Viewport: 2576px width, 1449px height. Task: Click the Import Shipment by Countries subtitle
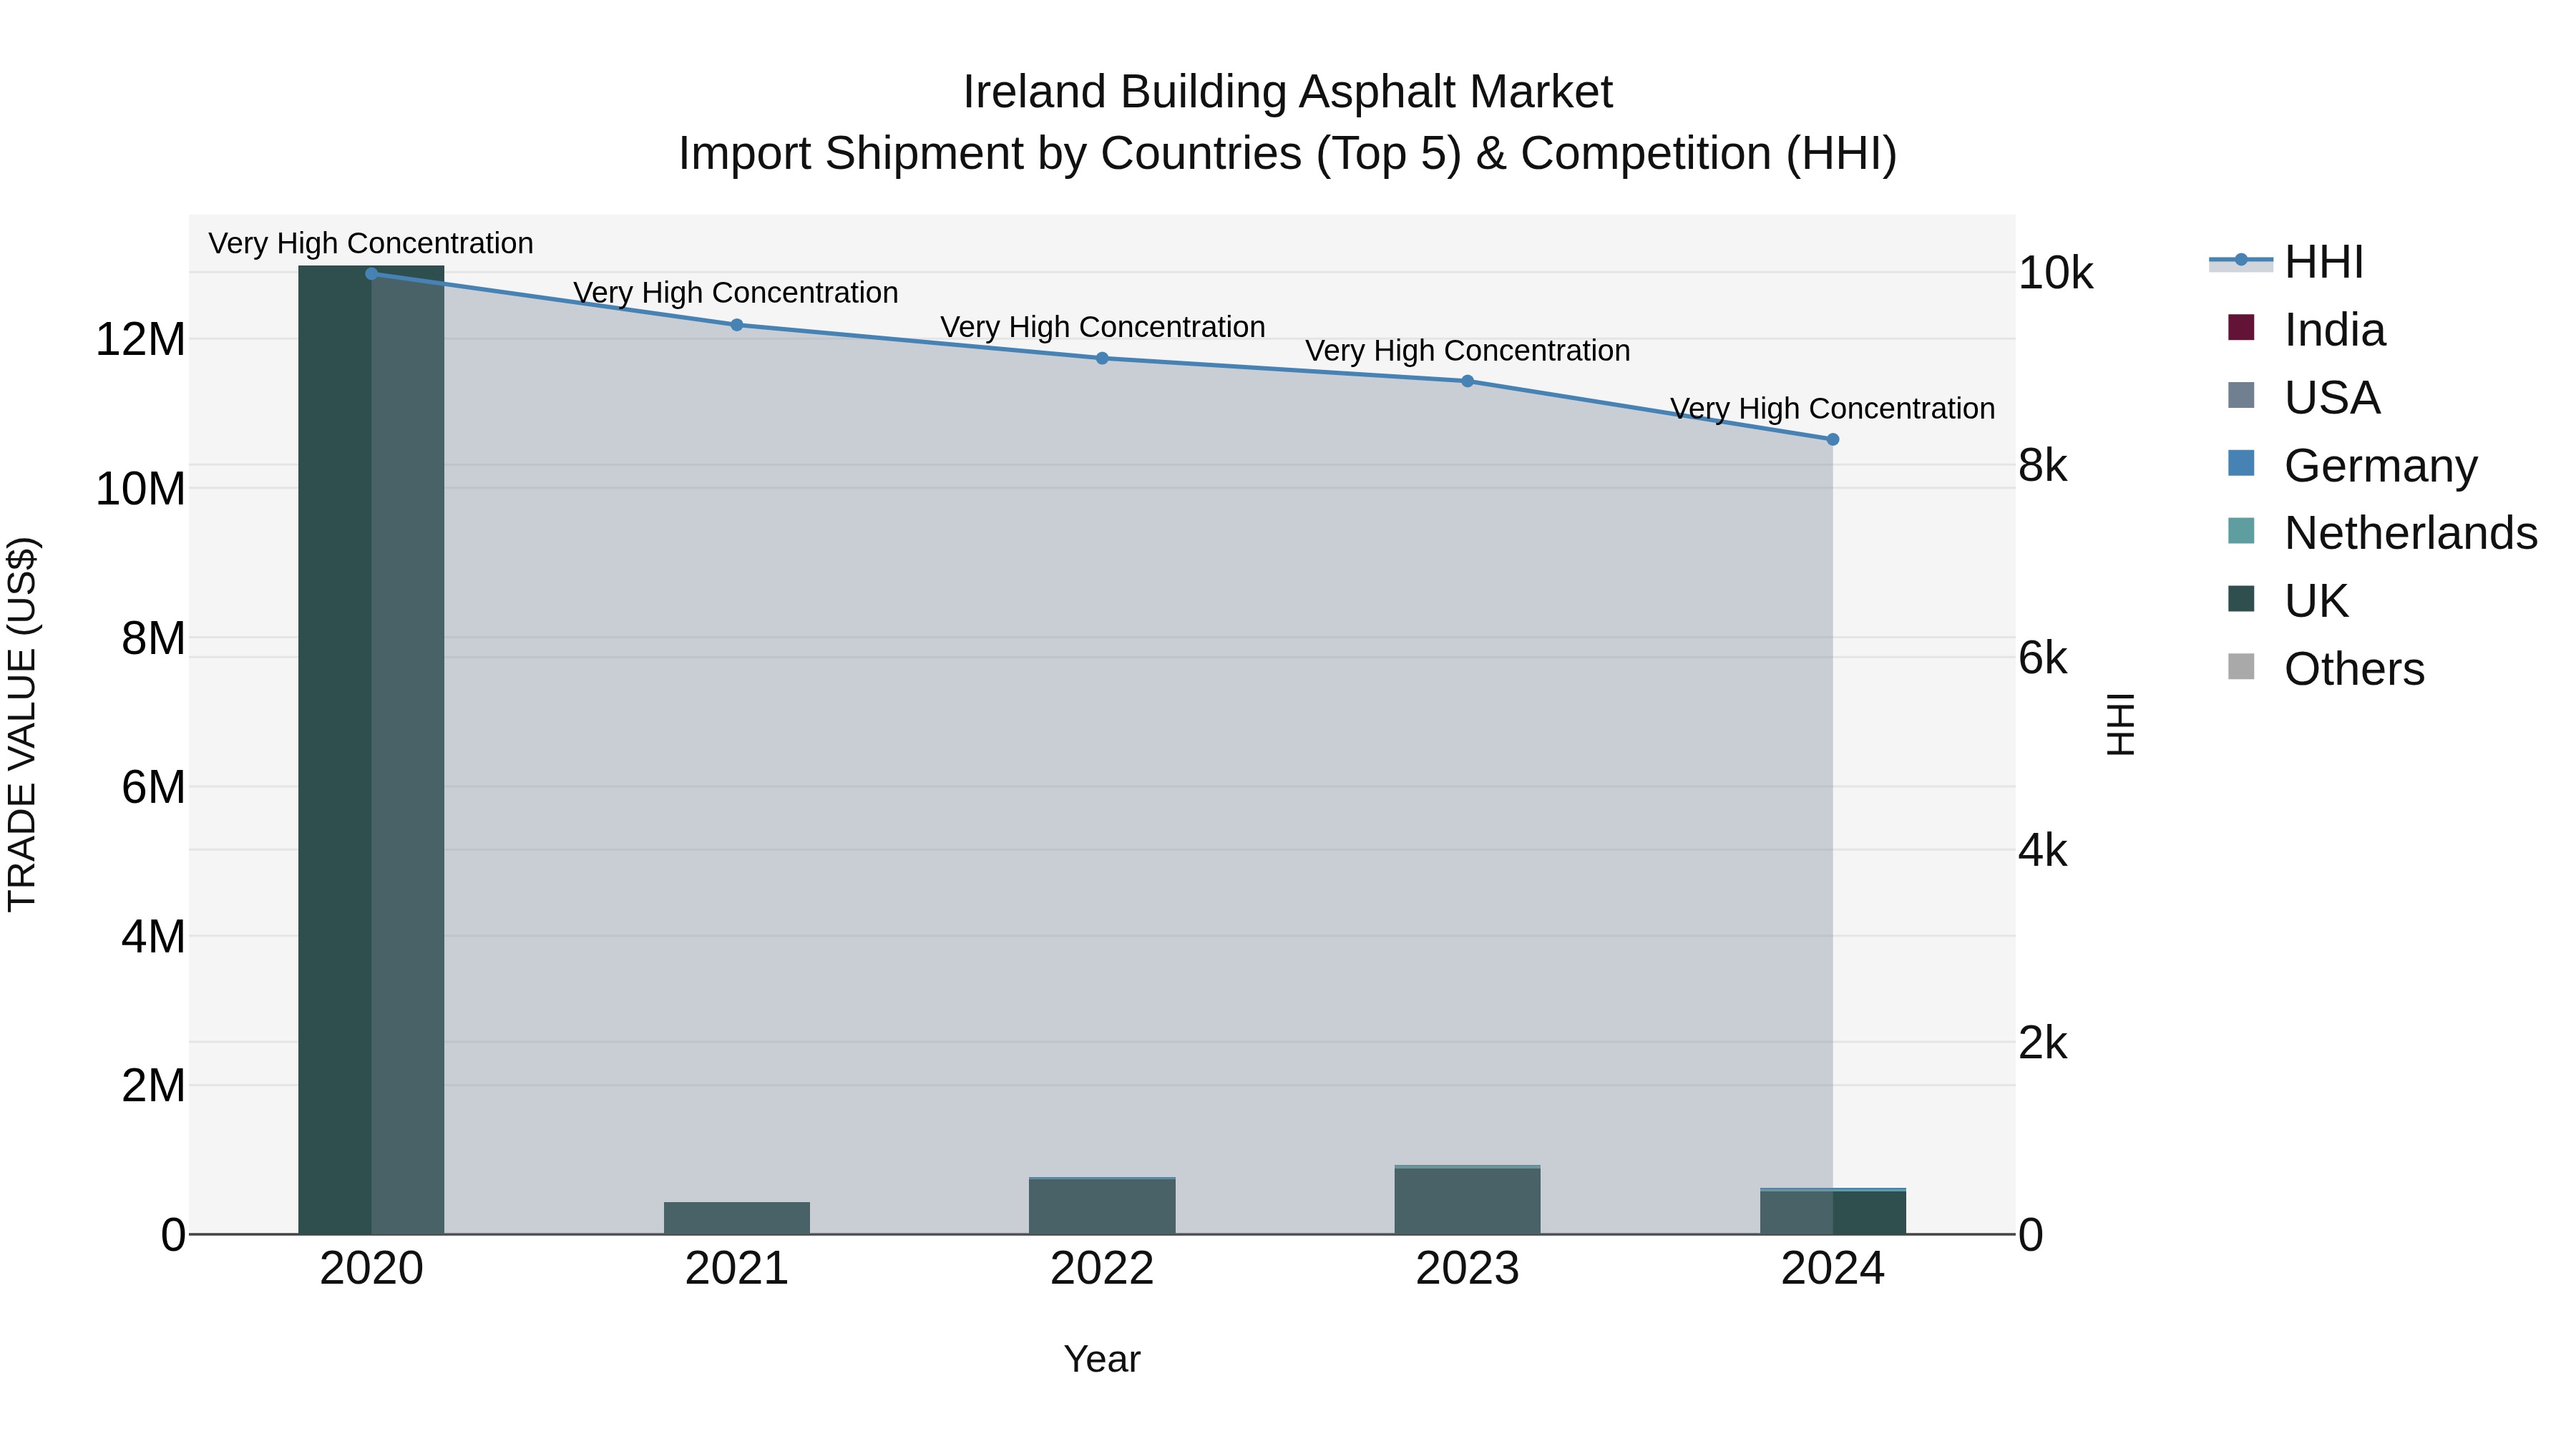[x=1288, y=154]
